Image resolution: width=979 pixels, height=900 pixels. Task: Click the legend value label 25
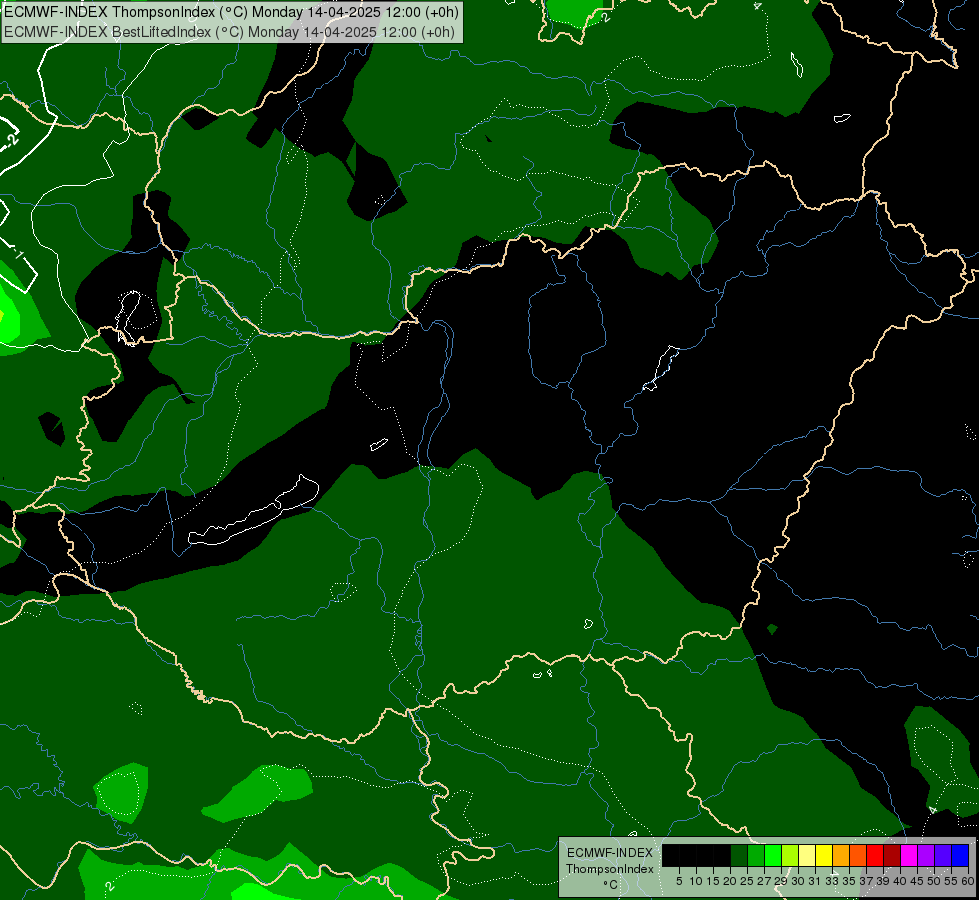click(747, 881)
